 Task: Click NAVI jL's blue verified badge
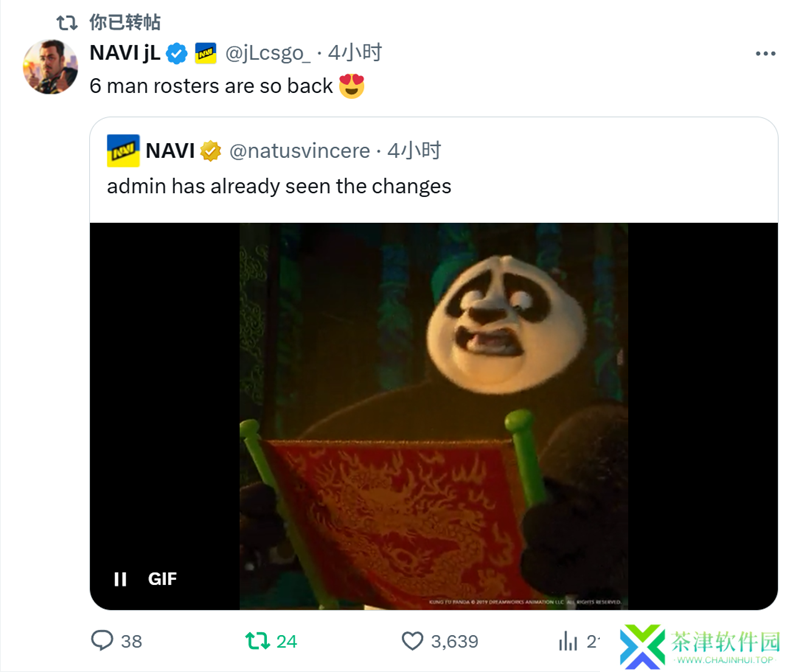pos(177,54)
